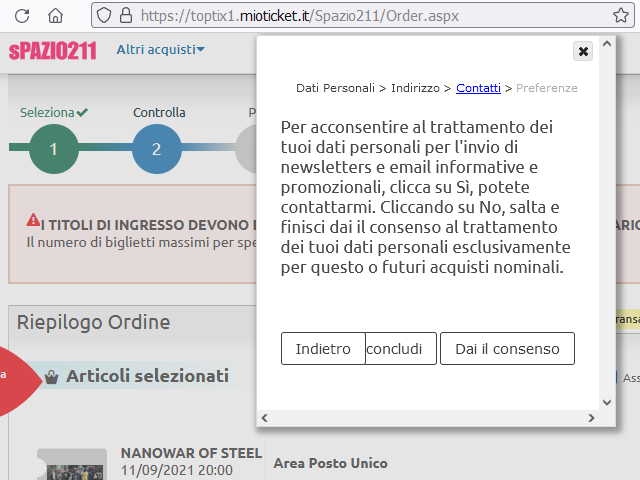This screenshot has width=640, height=480.
Task: Click the event date 11/09/2021 20:00
Action: (x=177, y=470)
